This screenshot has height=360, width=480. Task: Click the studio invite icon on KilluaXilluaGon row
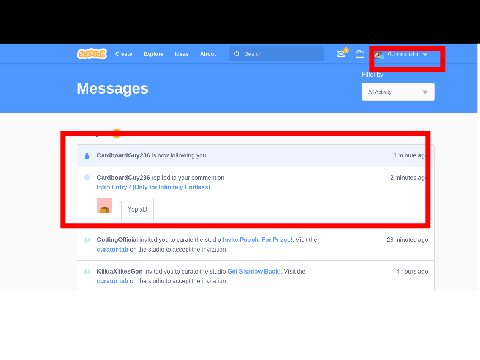[x=87, y=271]
